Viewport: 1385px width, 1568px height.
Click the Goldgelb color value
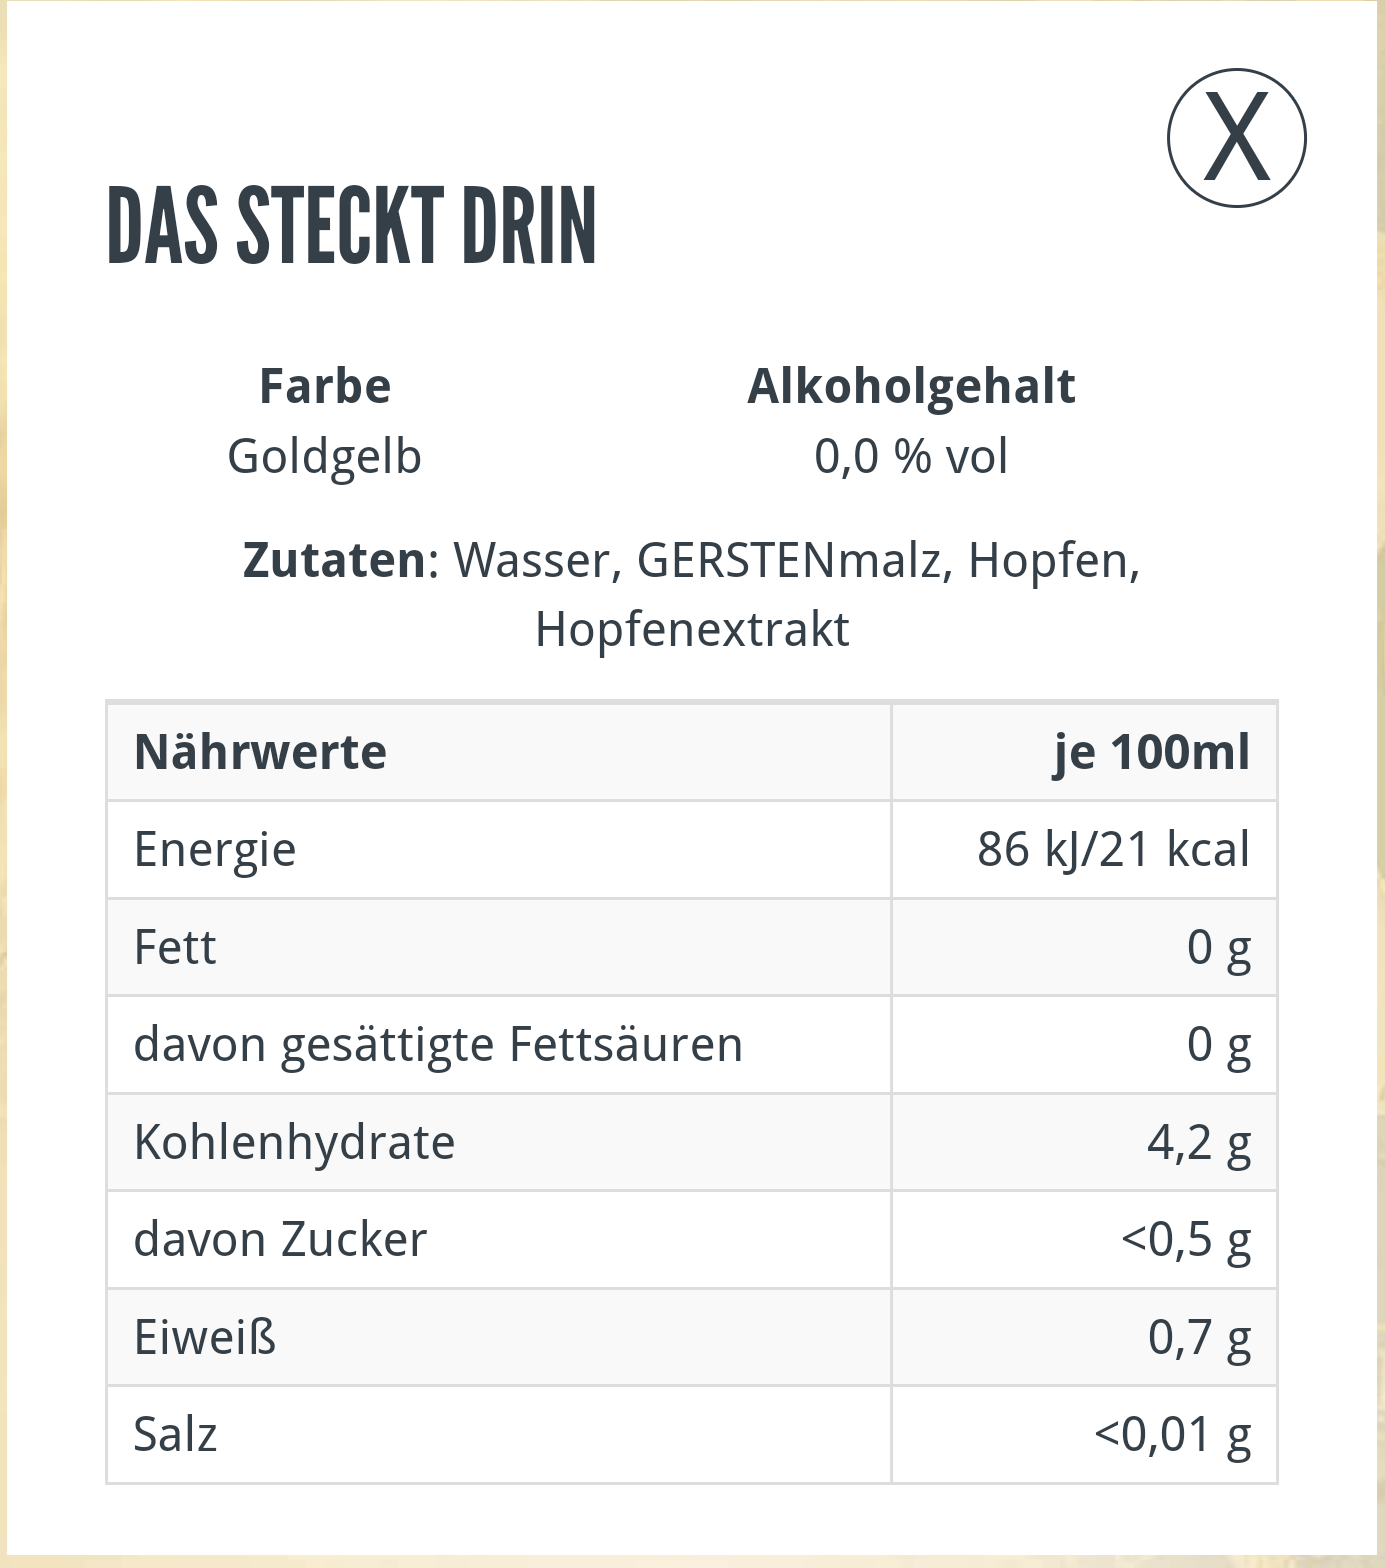pyautogui.click(x=325, y=457)
